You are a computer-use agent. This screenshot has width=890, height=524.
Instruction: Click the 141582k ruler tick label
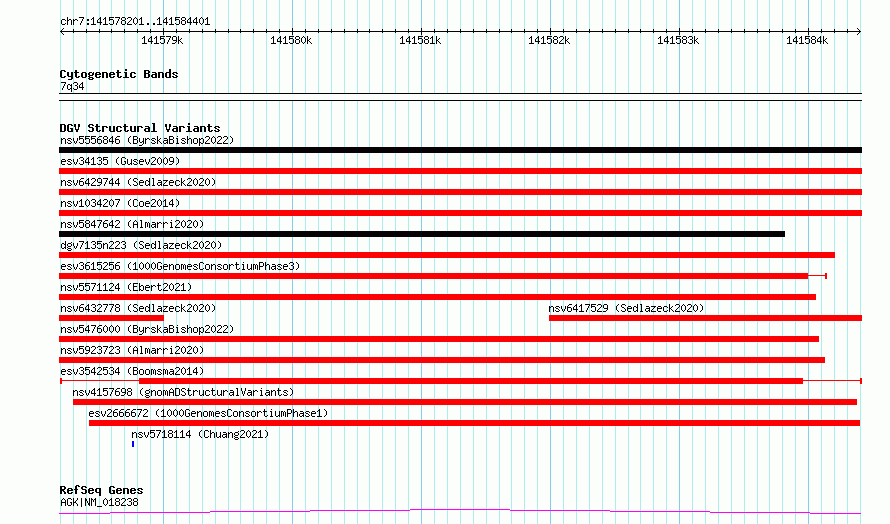549,40
